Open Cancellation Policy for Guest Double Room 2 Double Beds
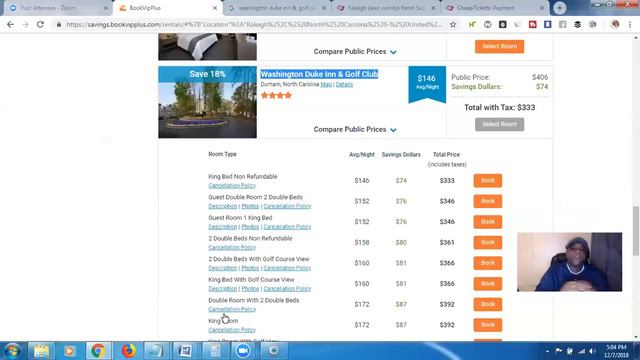Image resolution: width=640 pixels, height=360 pixels. tap(287, 206)
